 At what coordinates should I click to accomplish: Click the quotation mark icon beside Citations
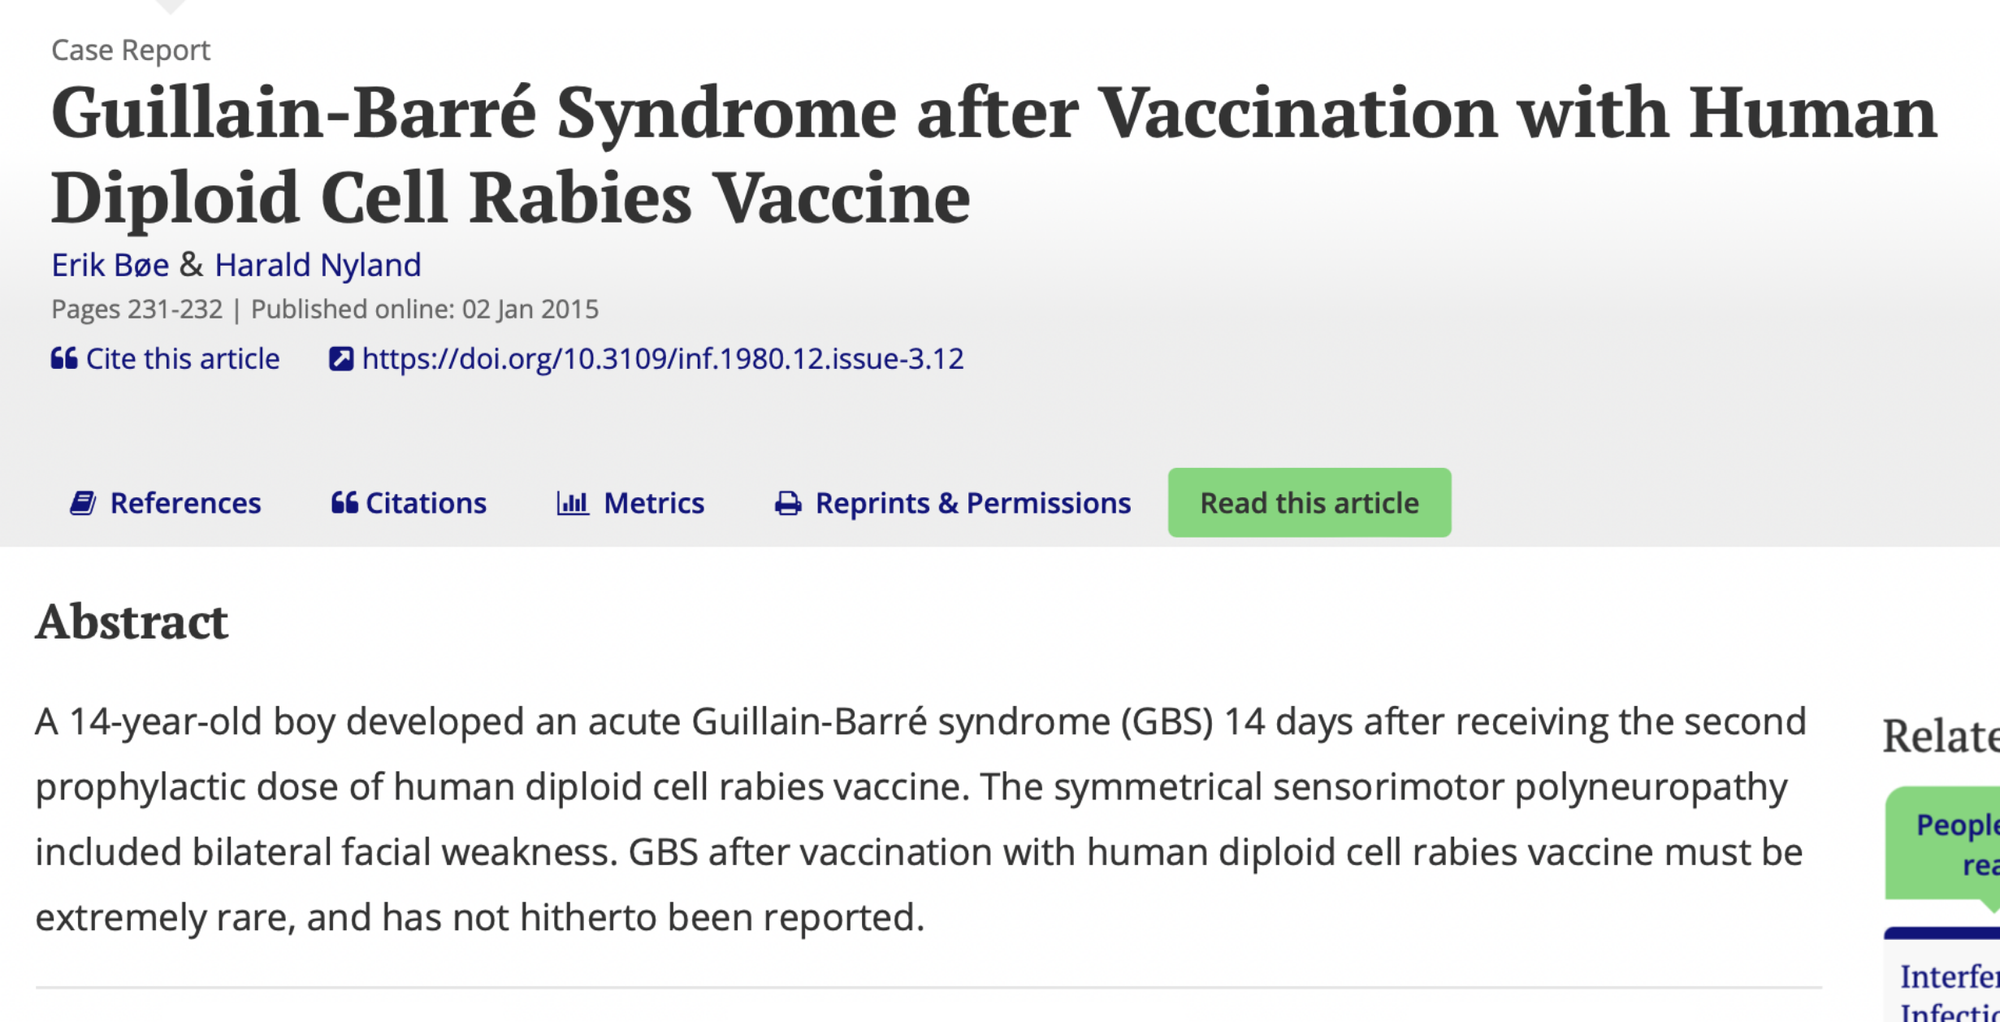[x=344, y=503]
